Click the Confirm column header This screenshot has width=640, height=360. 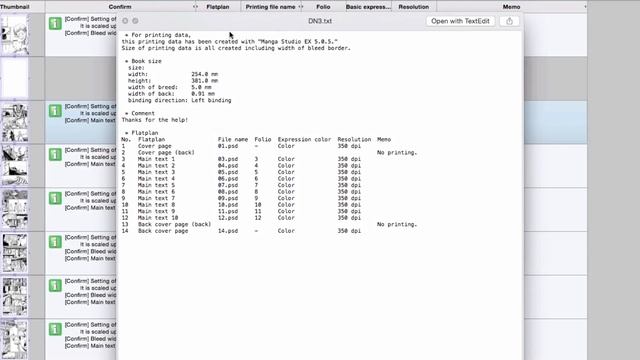pyautogui.click(x=120, y=7)
